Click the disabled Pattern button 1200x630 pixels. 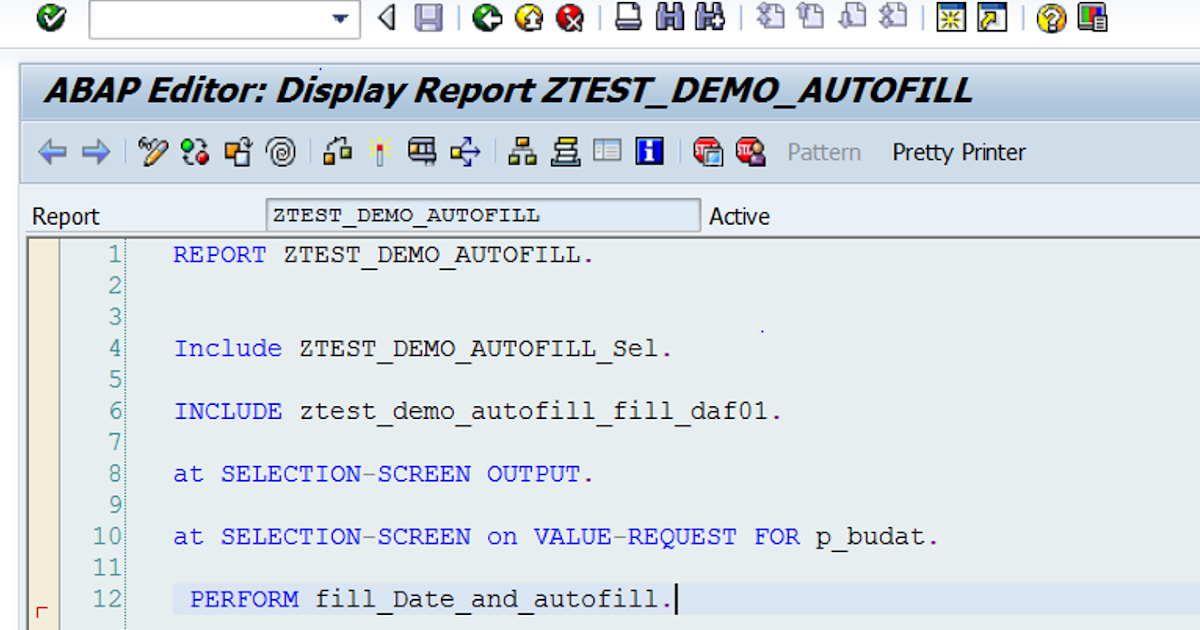822,152
